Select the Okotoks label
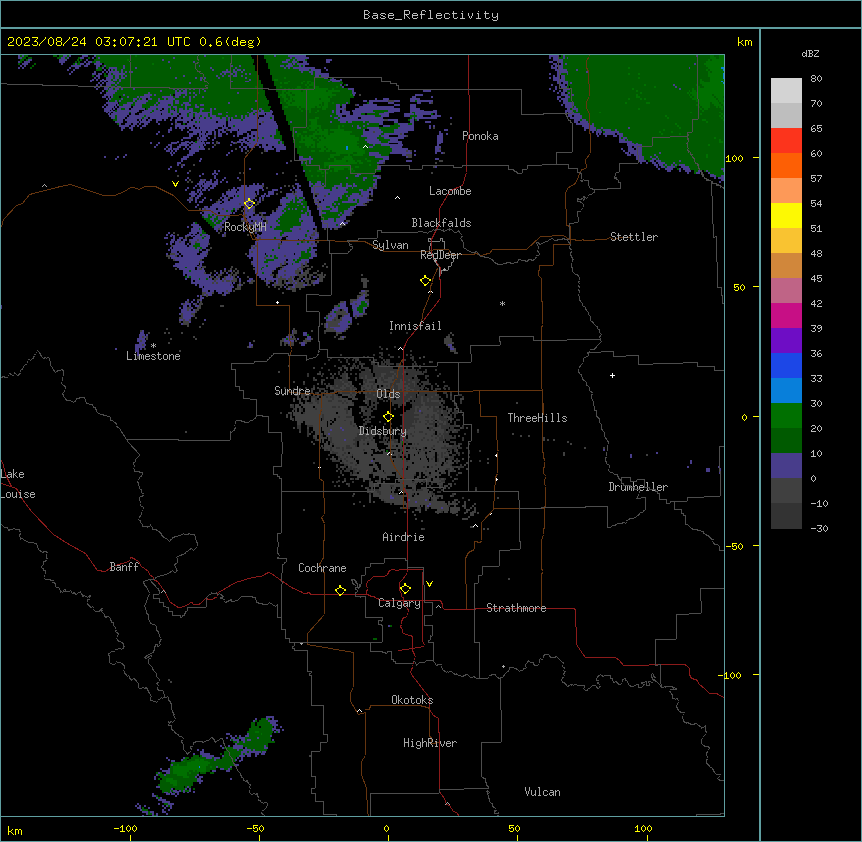Screen dimensions: 862x842 point(412,700)
